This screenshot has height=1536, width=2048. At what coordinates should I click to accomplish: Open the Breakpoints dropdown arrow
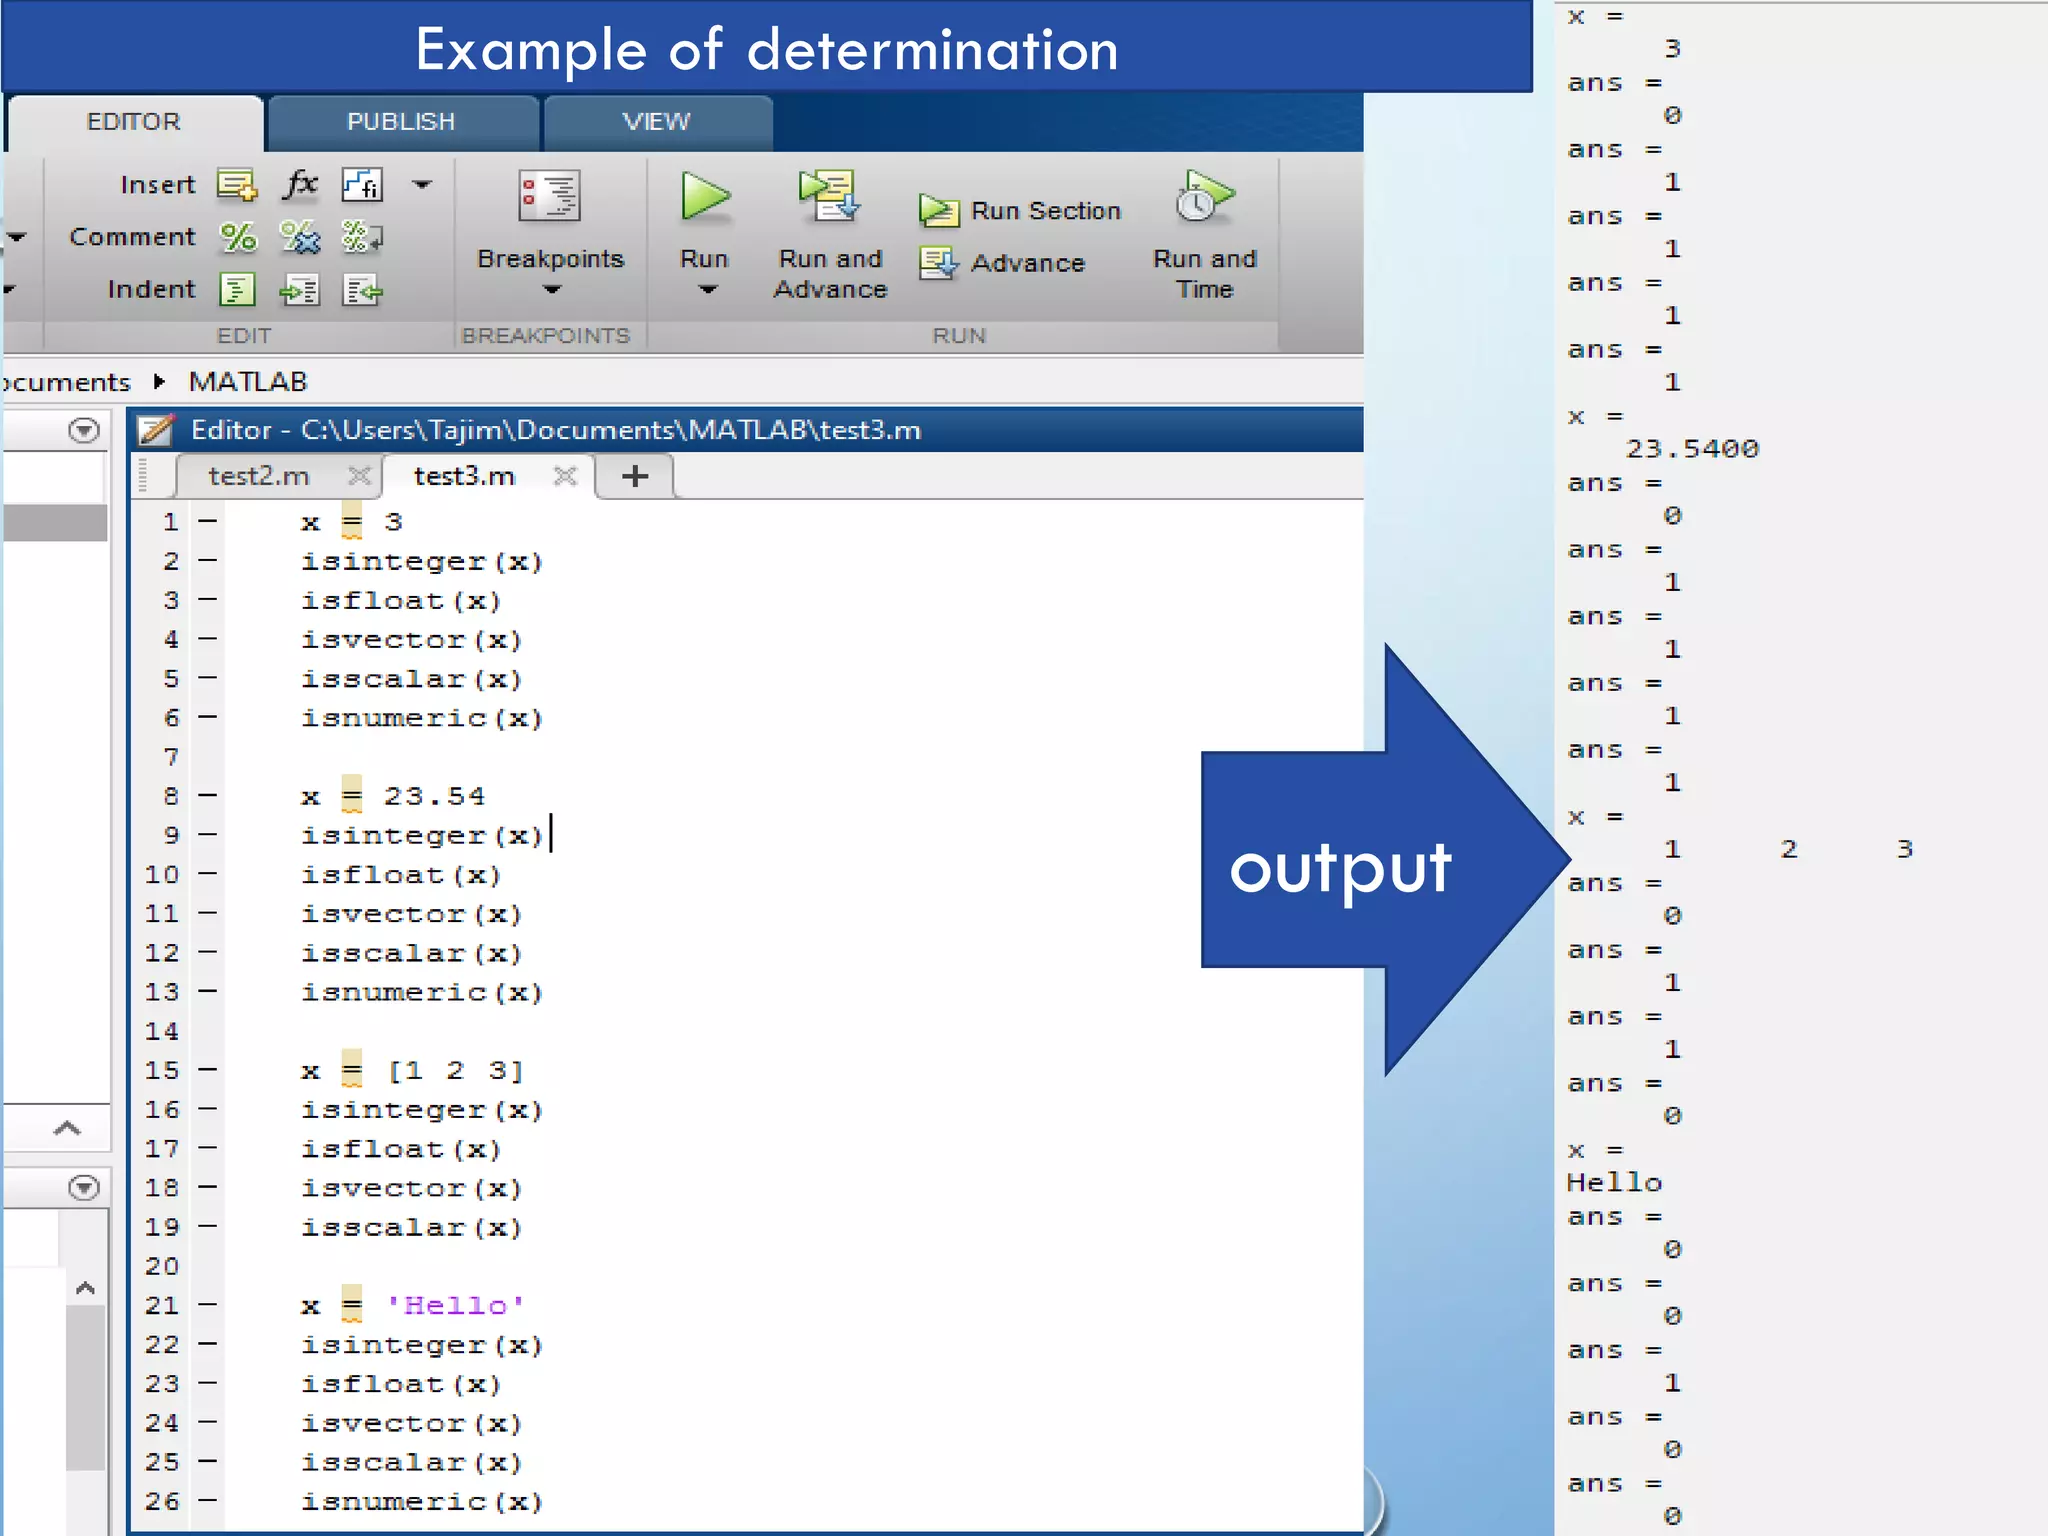(552, 290)
